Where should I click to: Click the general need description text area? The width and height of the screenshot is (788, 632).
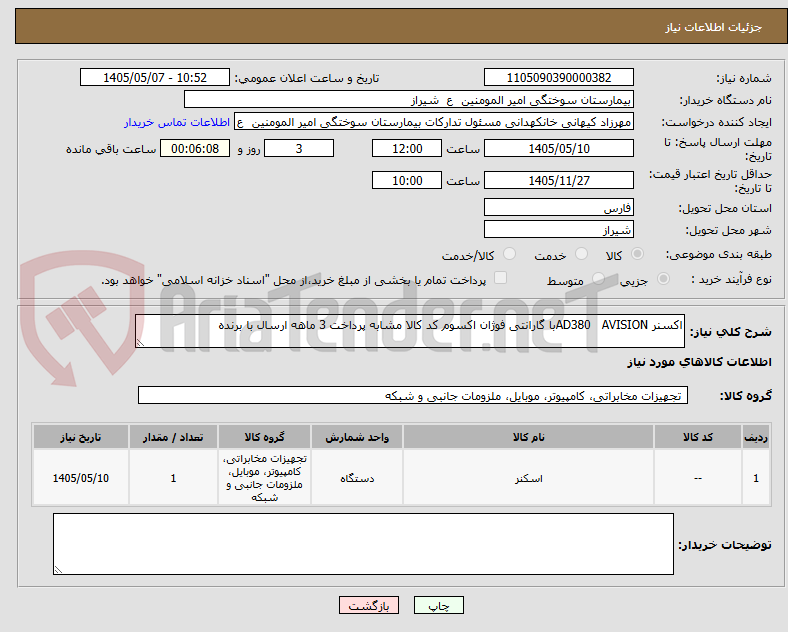tap(410, 331)
